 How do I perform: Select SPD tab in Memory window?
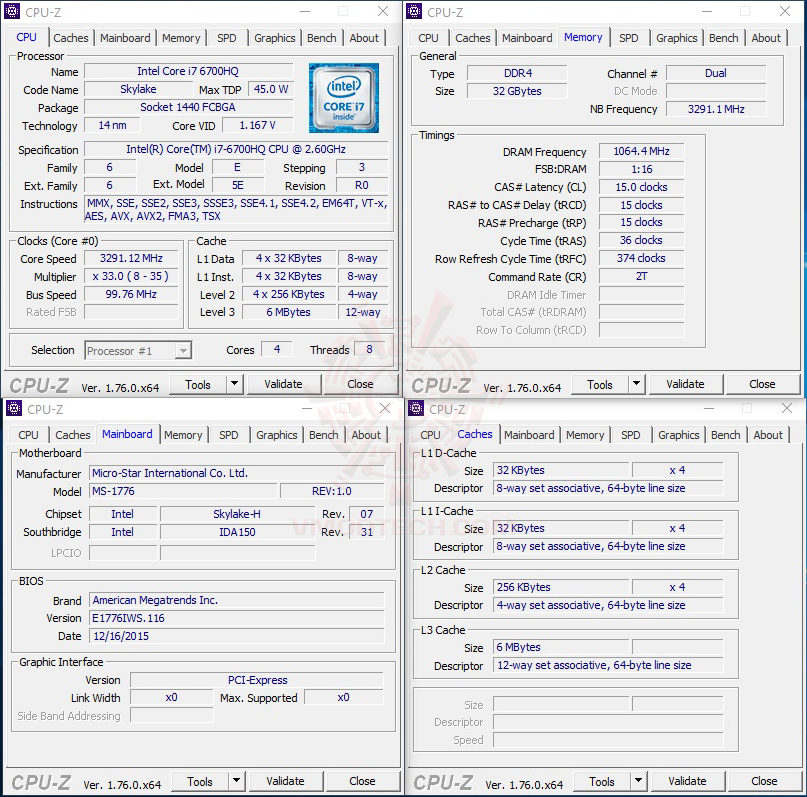coord(628,38)
